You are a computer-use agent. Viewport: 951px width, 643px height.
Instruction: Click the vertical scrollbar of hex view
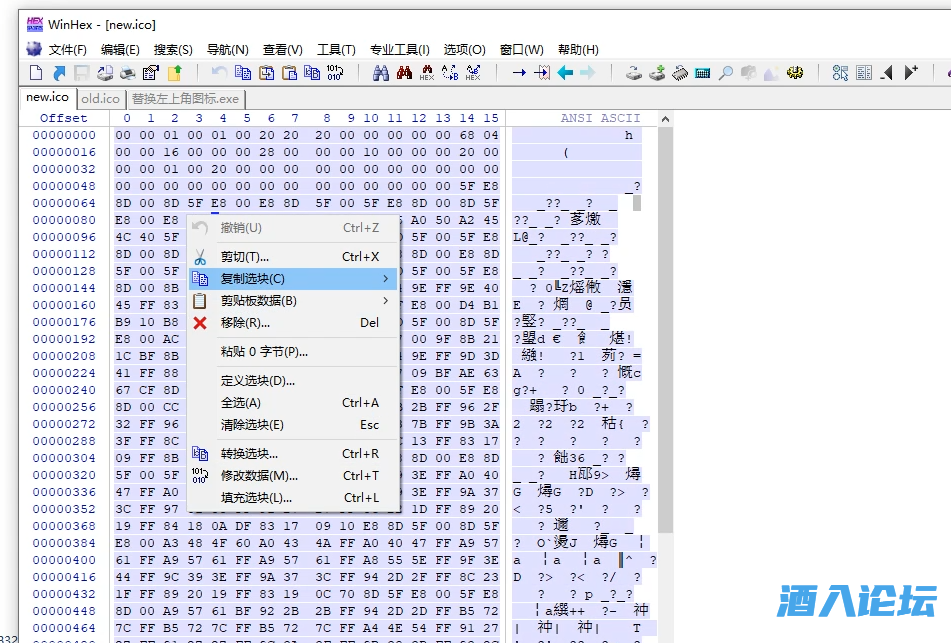665,350
